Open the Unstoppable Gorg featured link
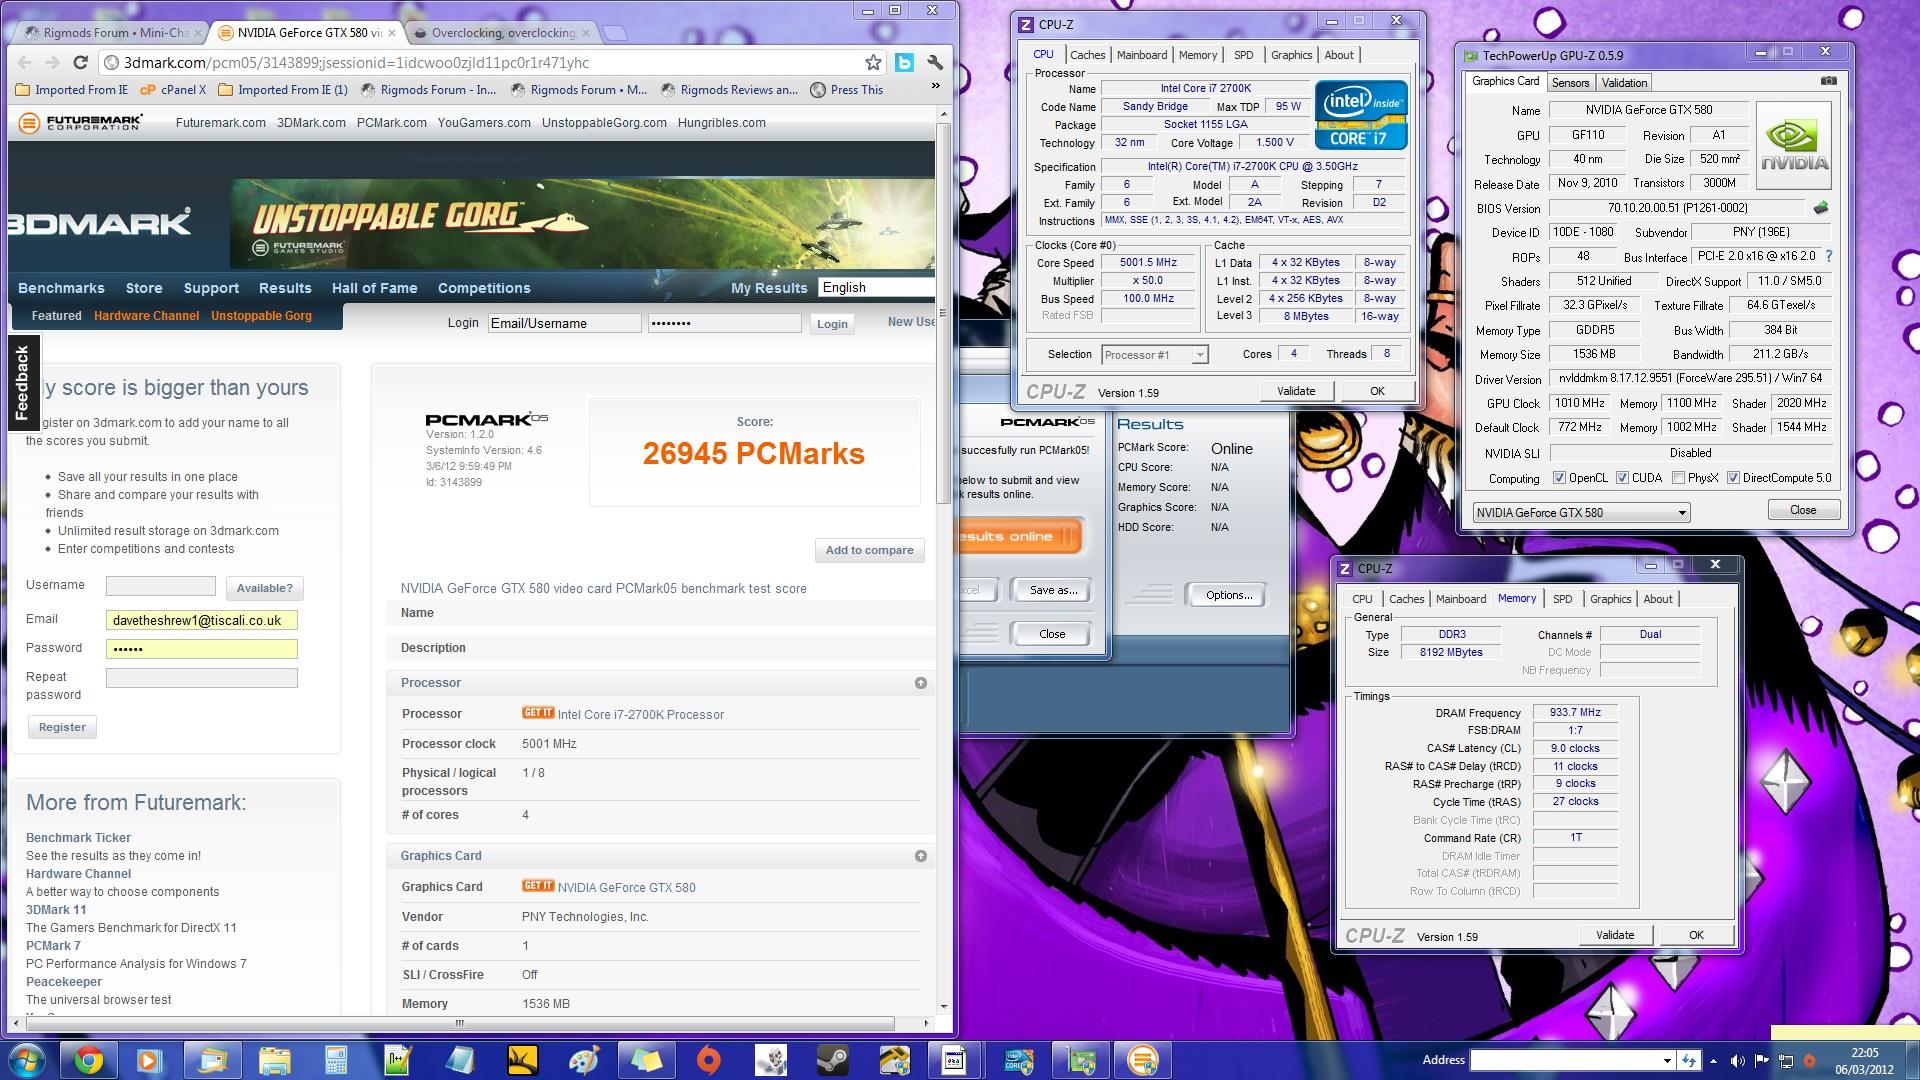Screen dimensions: 1920x1080 tap(261, 316)
